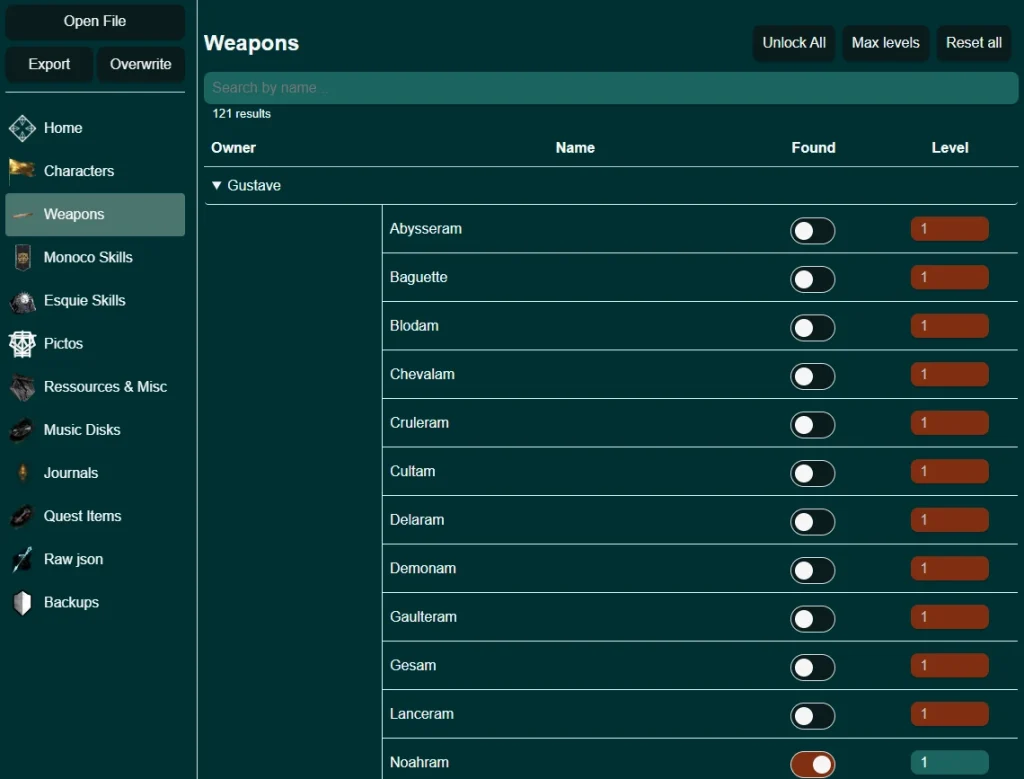Click the Journals icon
This screenshot has width=1024, height=779.
[x=22, y=473]
